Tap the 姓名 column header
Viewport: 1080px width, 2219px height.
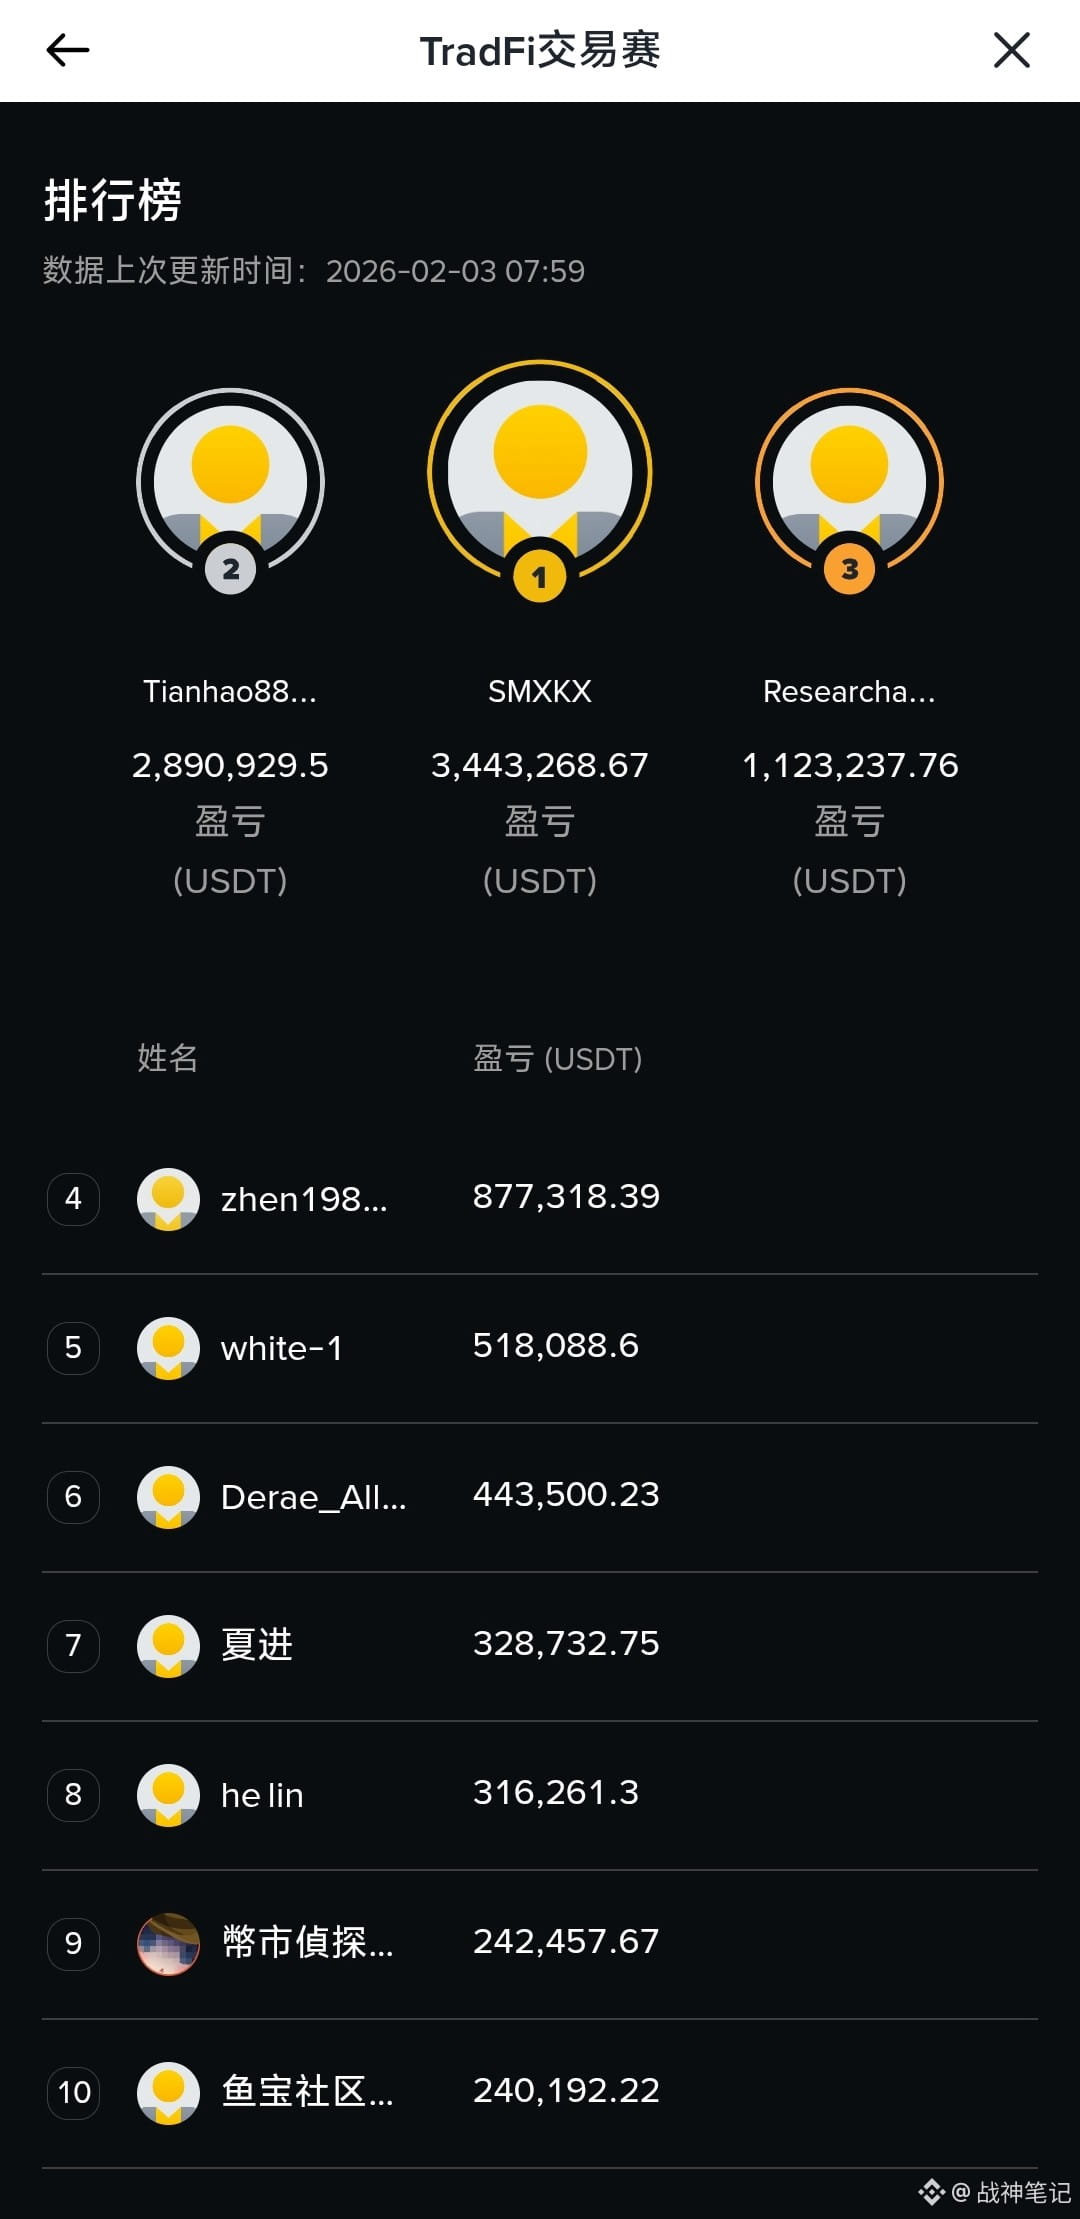pos(167,1058)
